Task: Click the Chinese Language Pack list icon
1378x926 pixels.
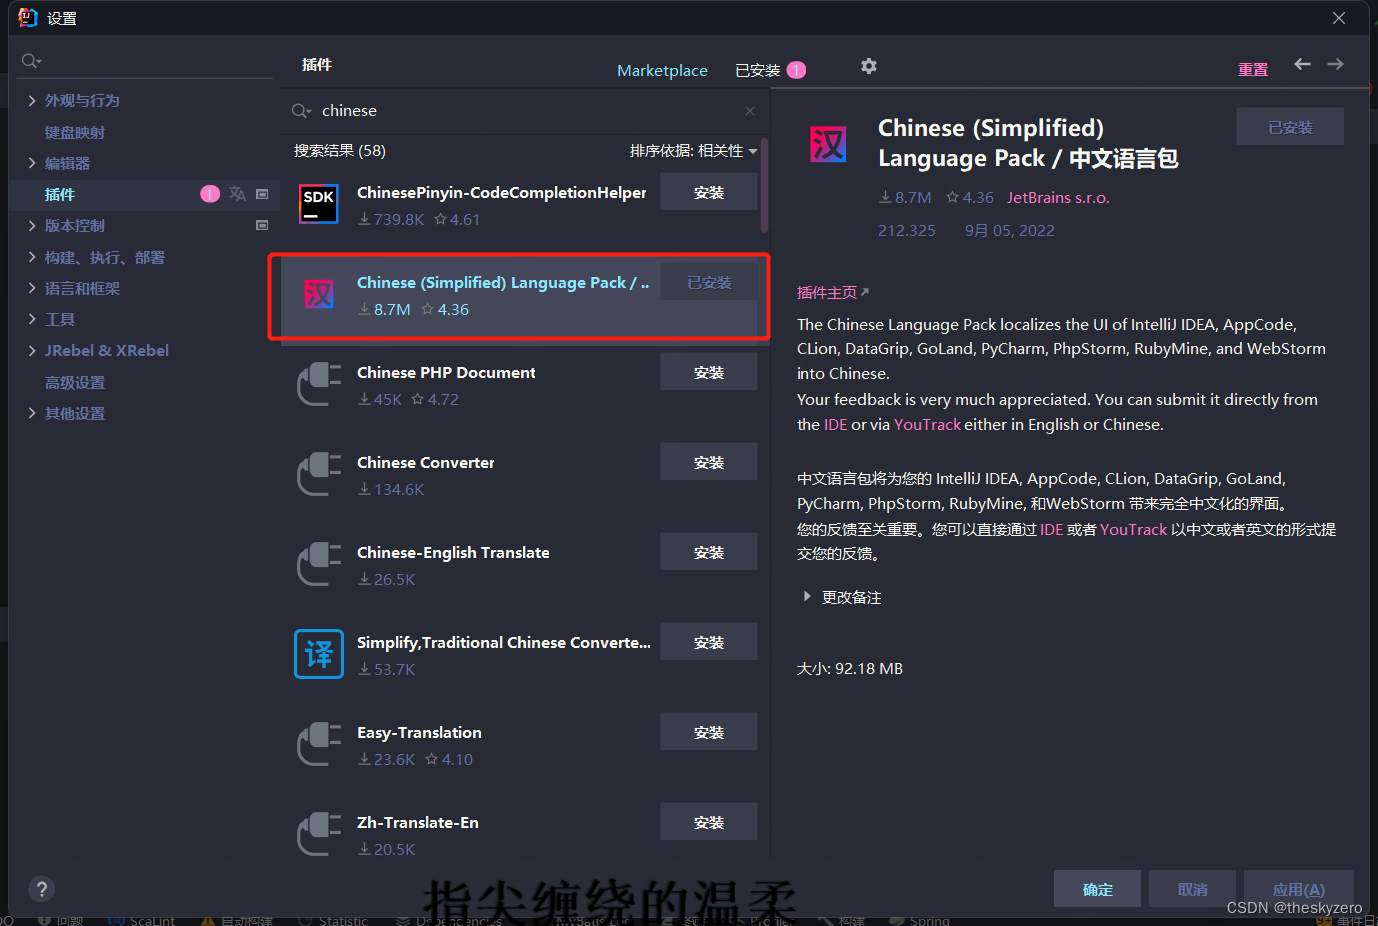Action: point(319,294)
